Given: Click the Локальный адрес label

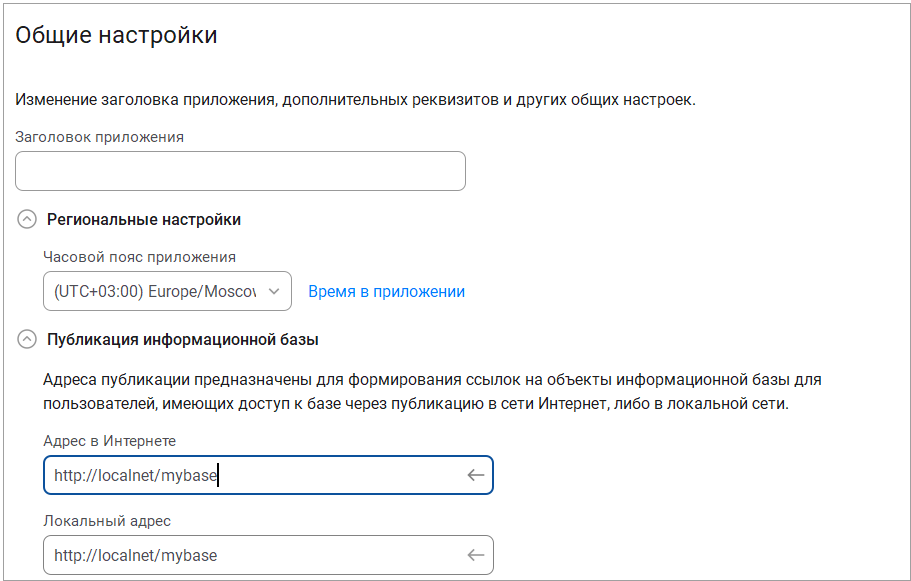Looking at the screenshot, I should [107, 521].
